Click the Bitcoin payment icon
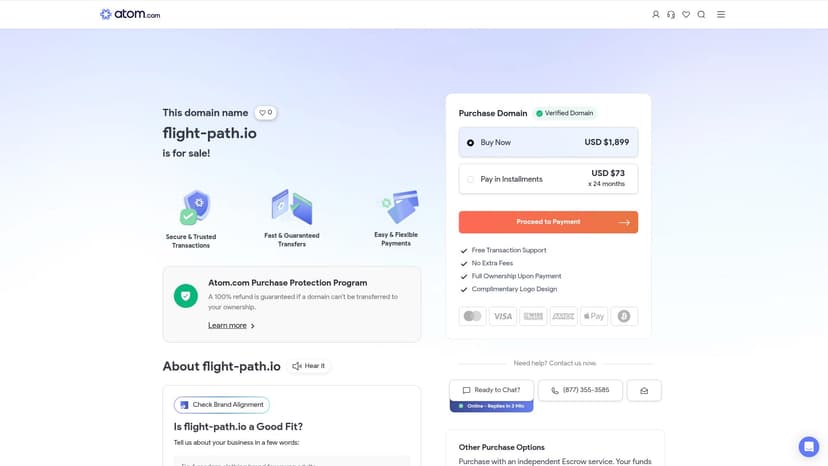Screen dimensions: 828x466 pos(624,316)
